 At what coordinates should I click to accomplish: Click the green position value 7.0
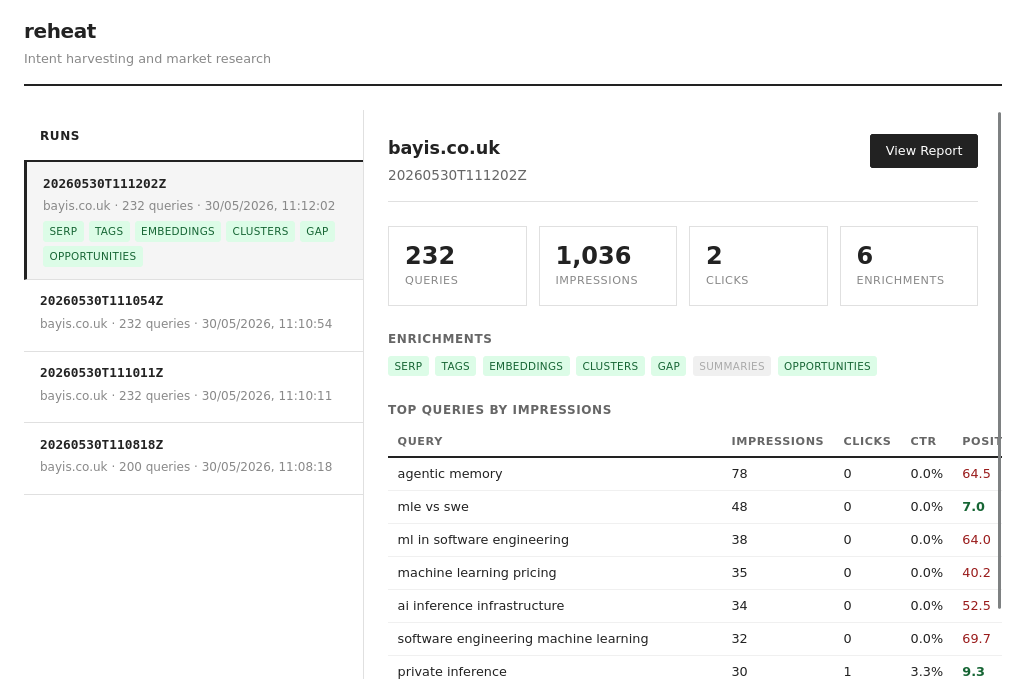[x=973, y=507]
